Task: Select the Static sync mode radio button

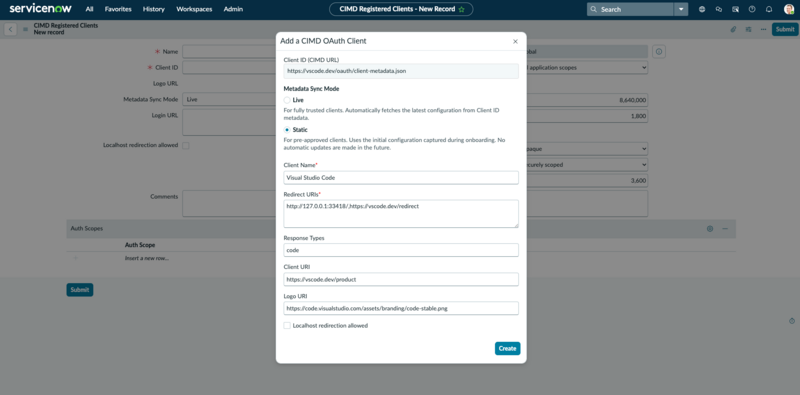Action: (x=287, y=130)
